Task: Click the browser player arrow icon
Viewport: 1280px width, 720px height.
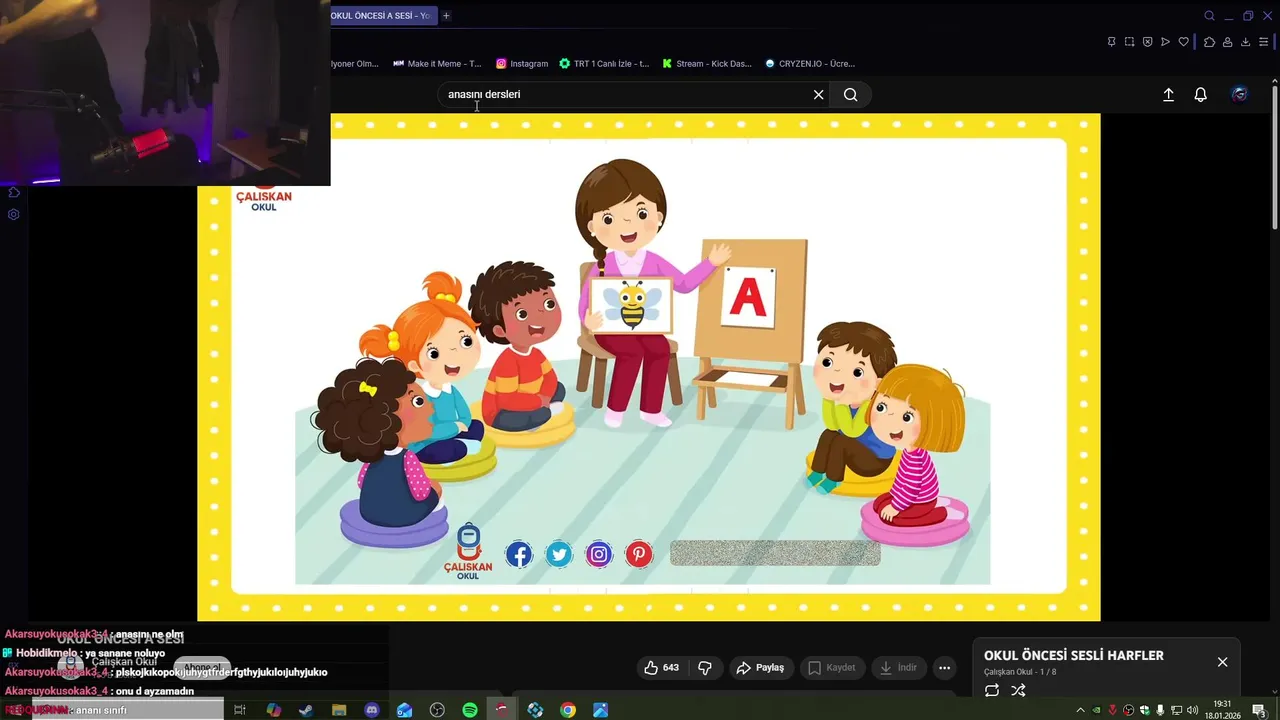Action: point(1165,41)
